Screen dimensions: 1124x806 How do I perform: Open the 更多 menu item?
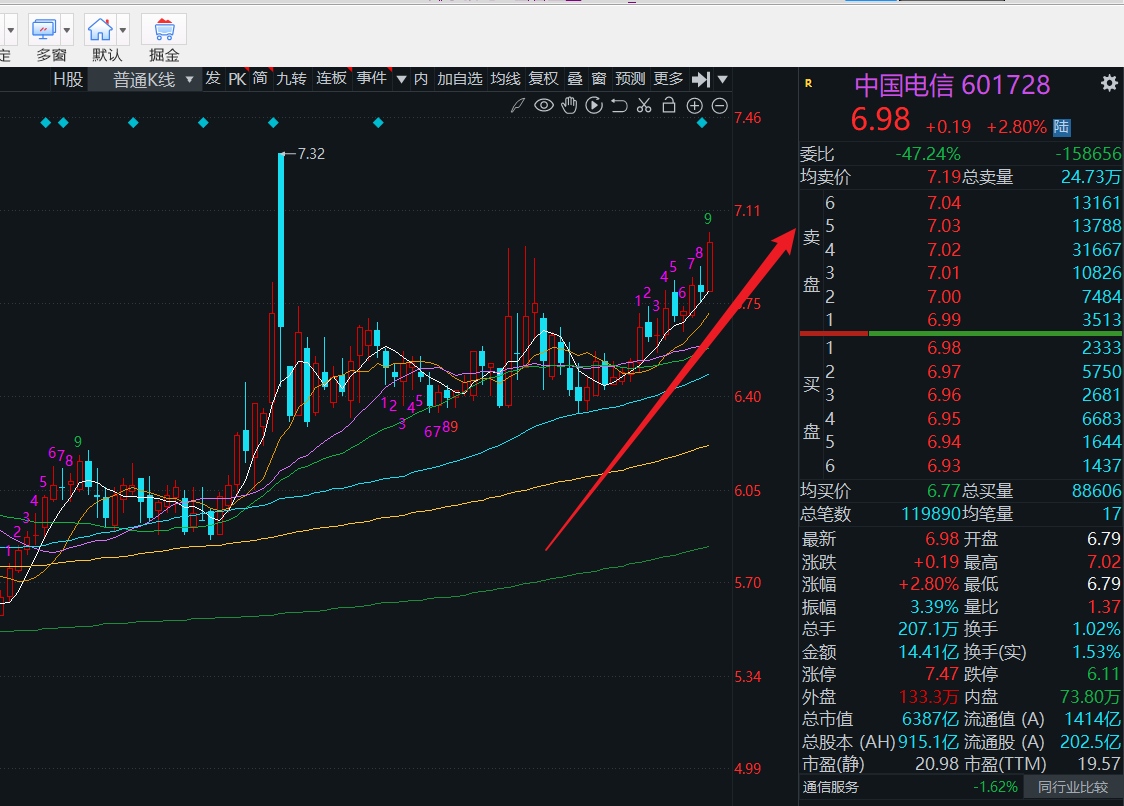668,79
